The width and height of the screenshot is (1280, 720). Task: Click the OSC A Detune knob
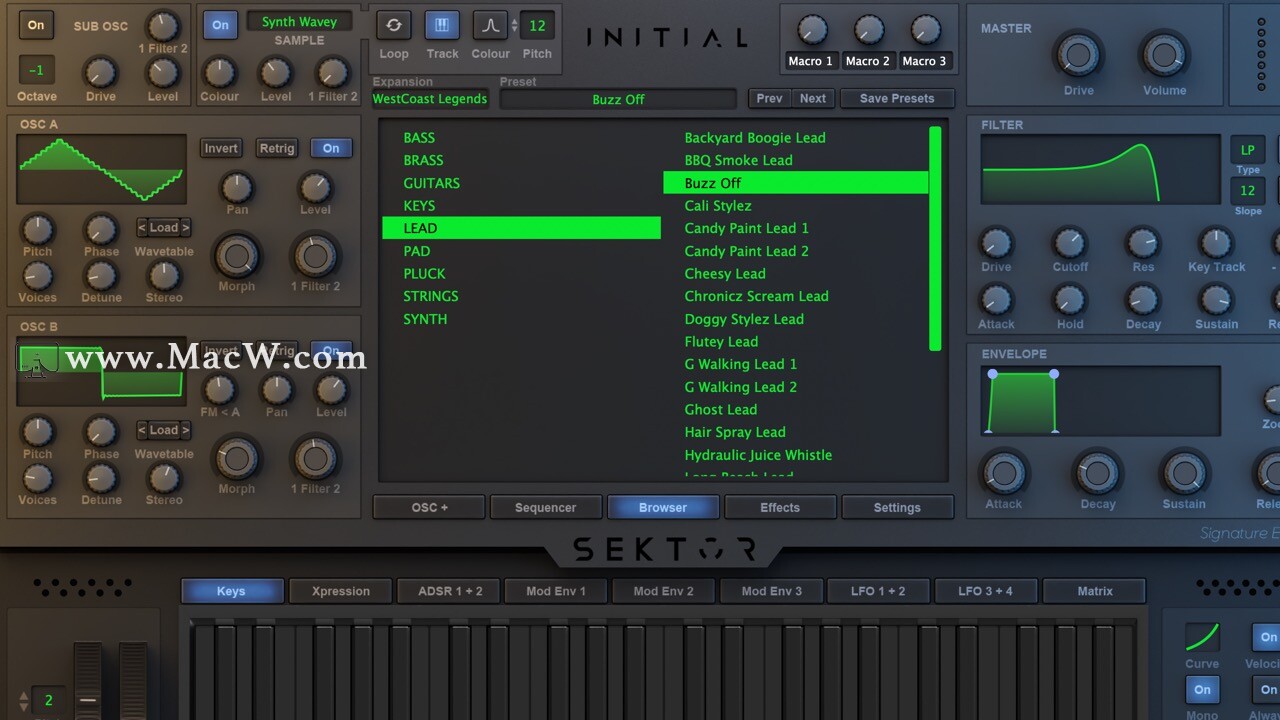click(101, 275)
